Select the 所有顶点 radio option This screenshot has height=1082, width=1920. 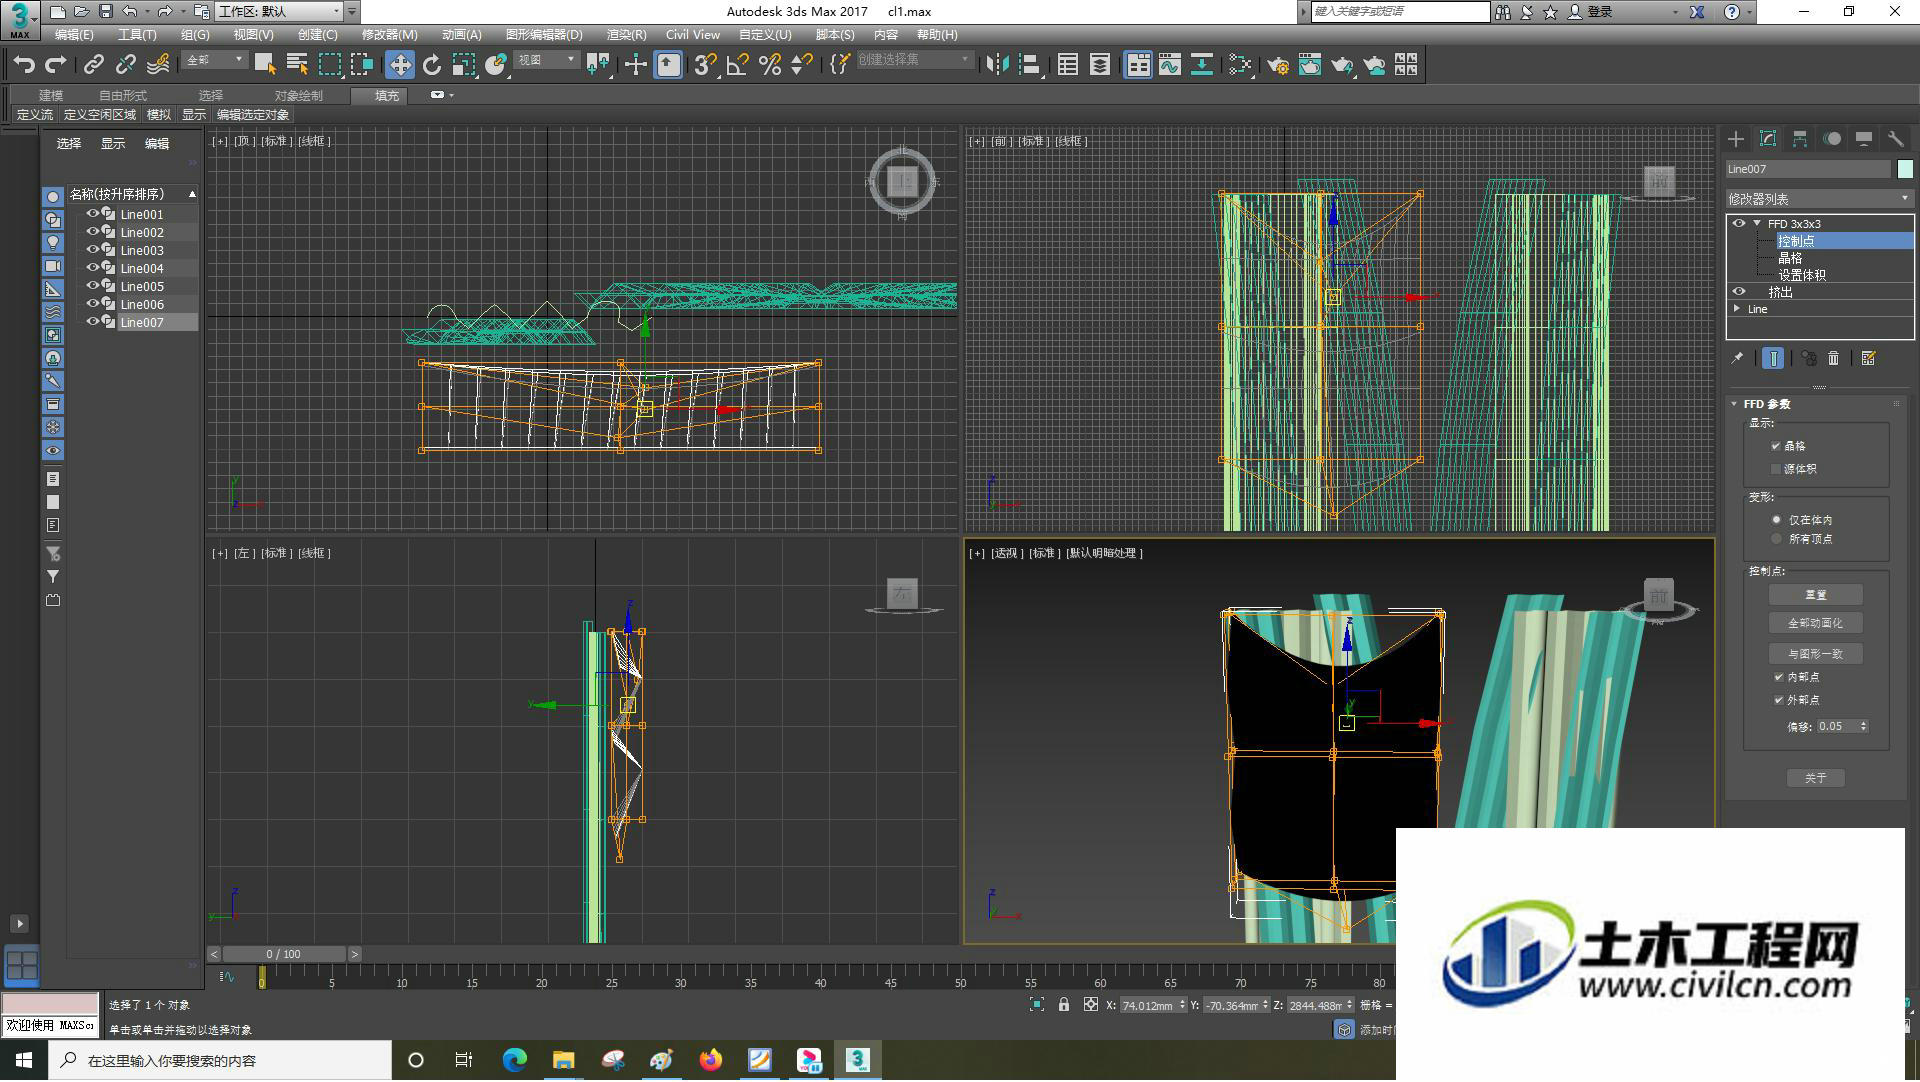pos(1776,539)
